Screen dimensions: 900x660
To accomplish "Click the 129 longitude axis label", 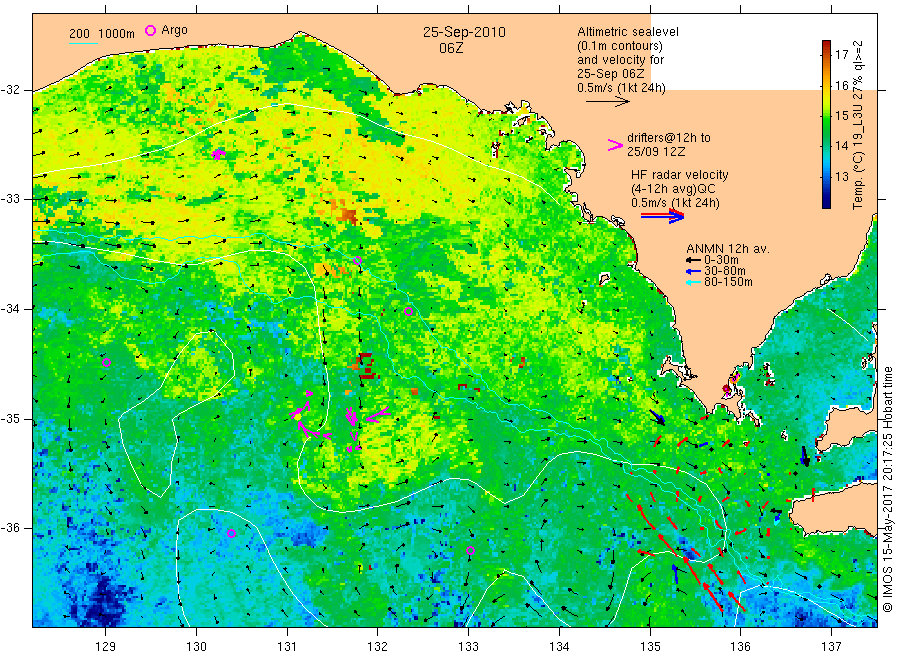I will click(x=106, y=647).
